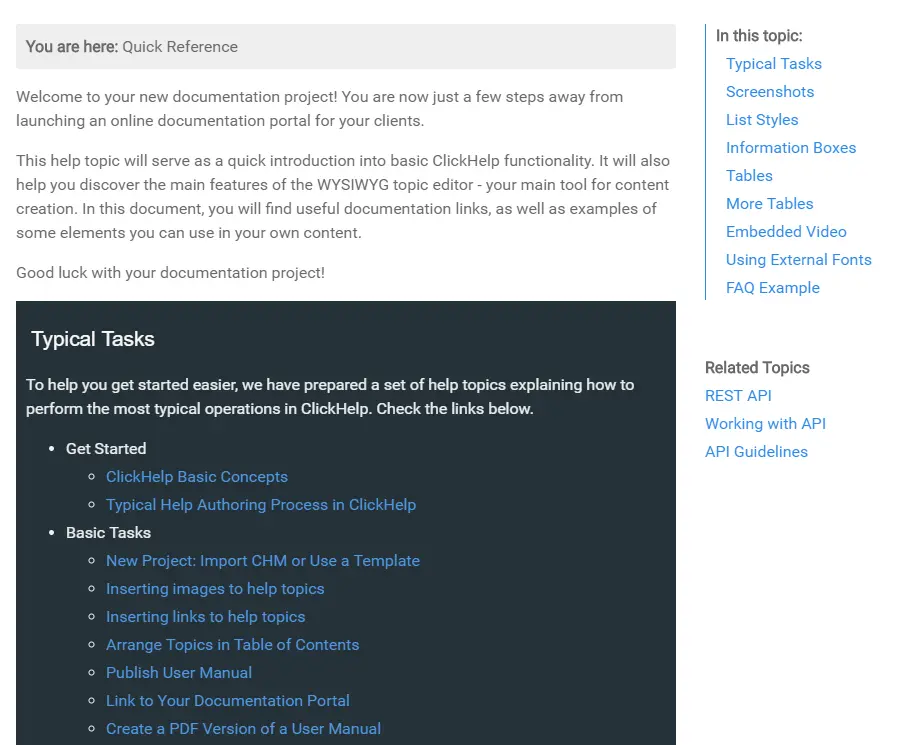900x745 pixels.
Task: Click the Working with API link
Action: 765,424
